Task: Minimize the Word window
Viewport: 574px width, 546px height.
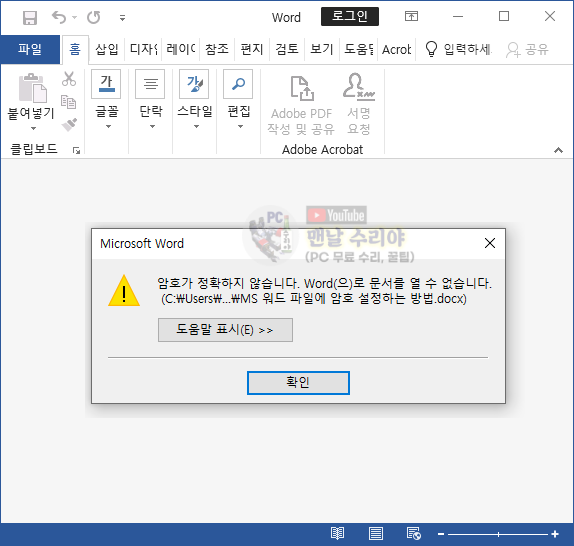Action: pos(458,16)
